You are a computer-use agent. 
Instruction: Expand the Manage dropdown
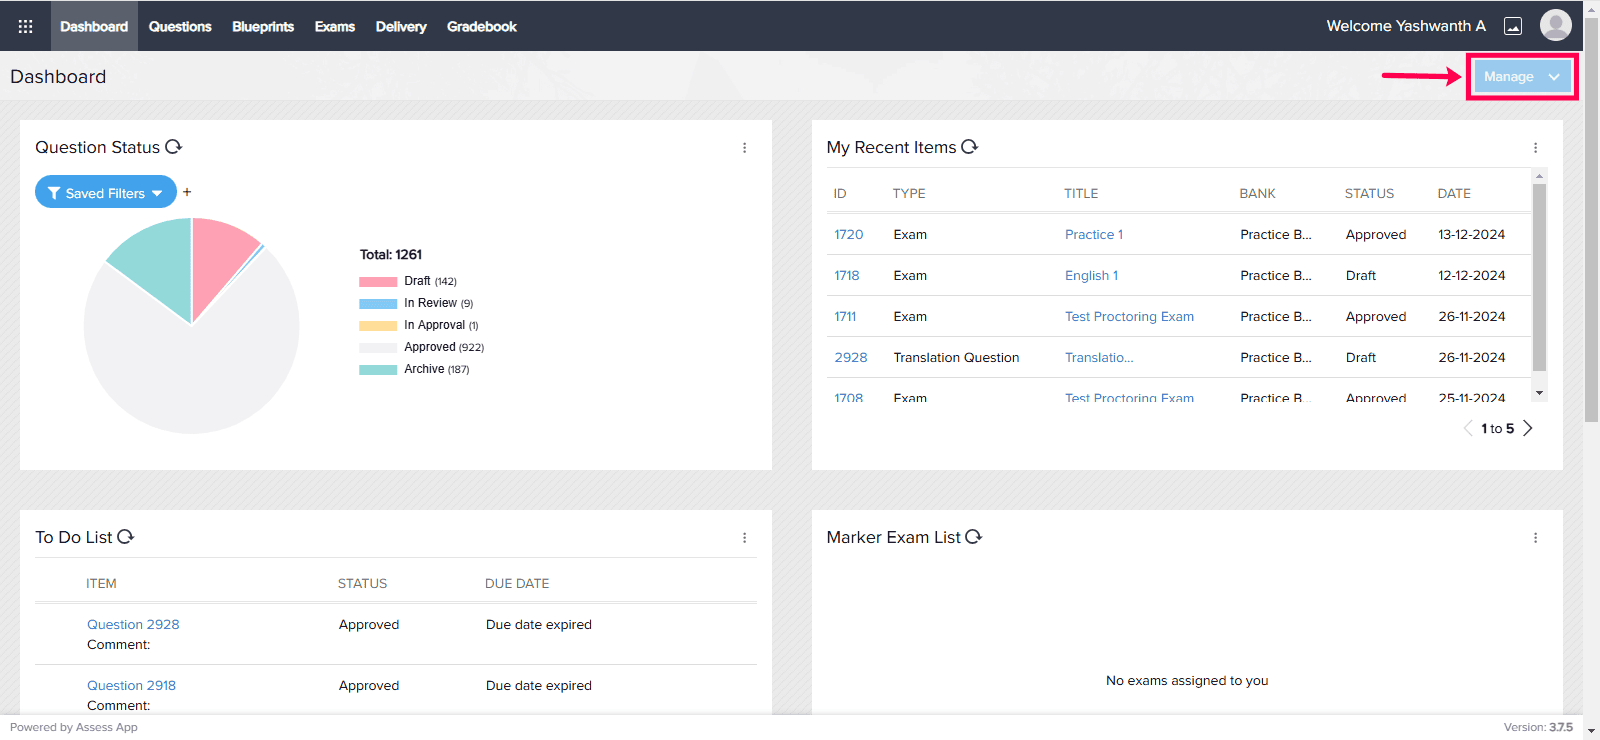tap(1521, 77)
